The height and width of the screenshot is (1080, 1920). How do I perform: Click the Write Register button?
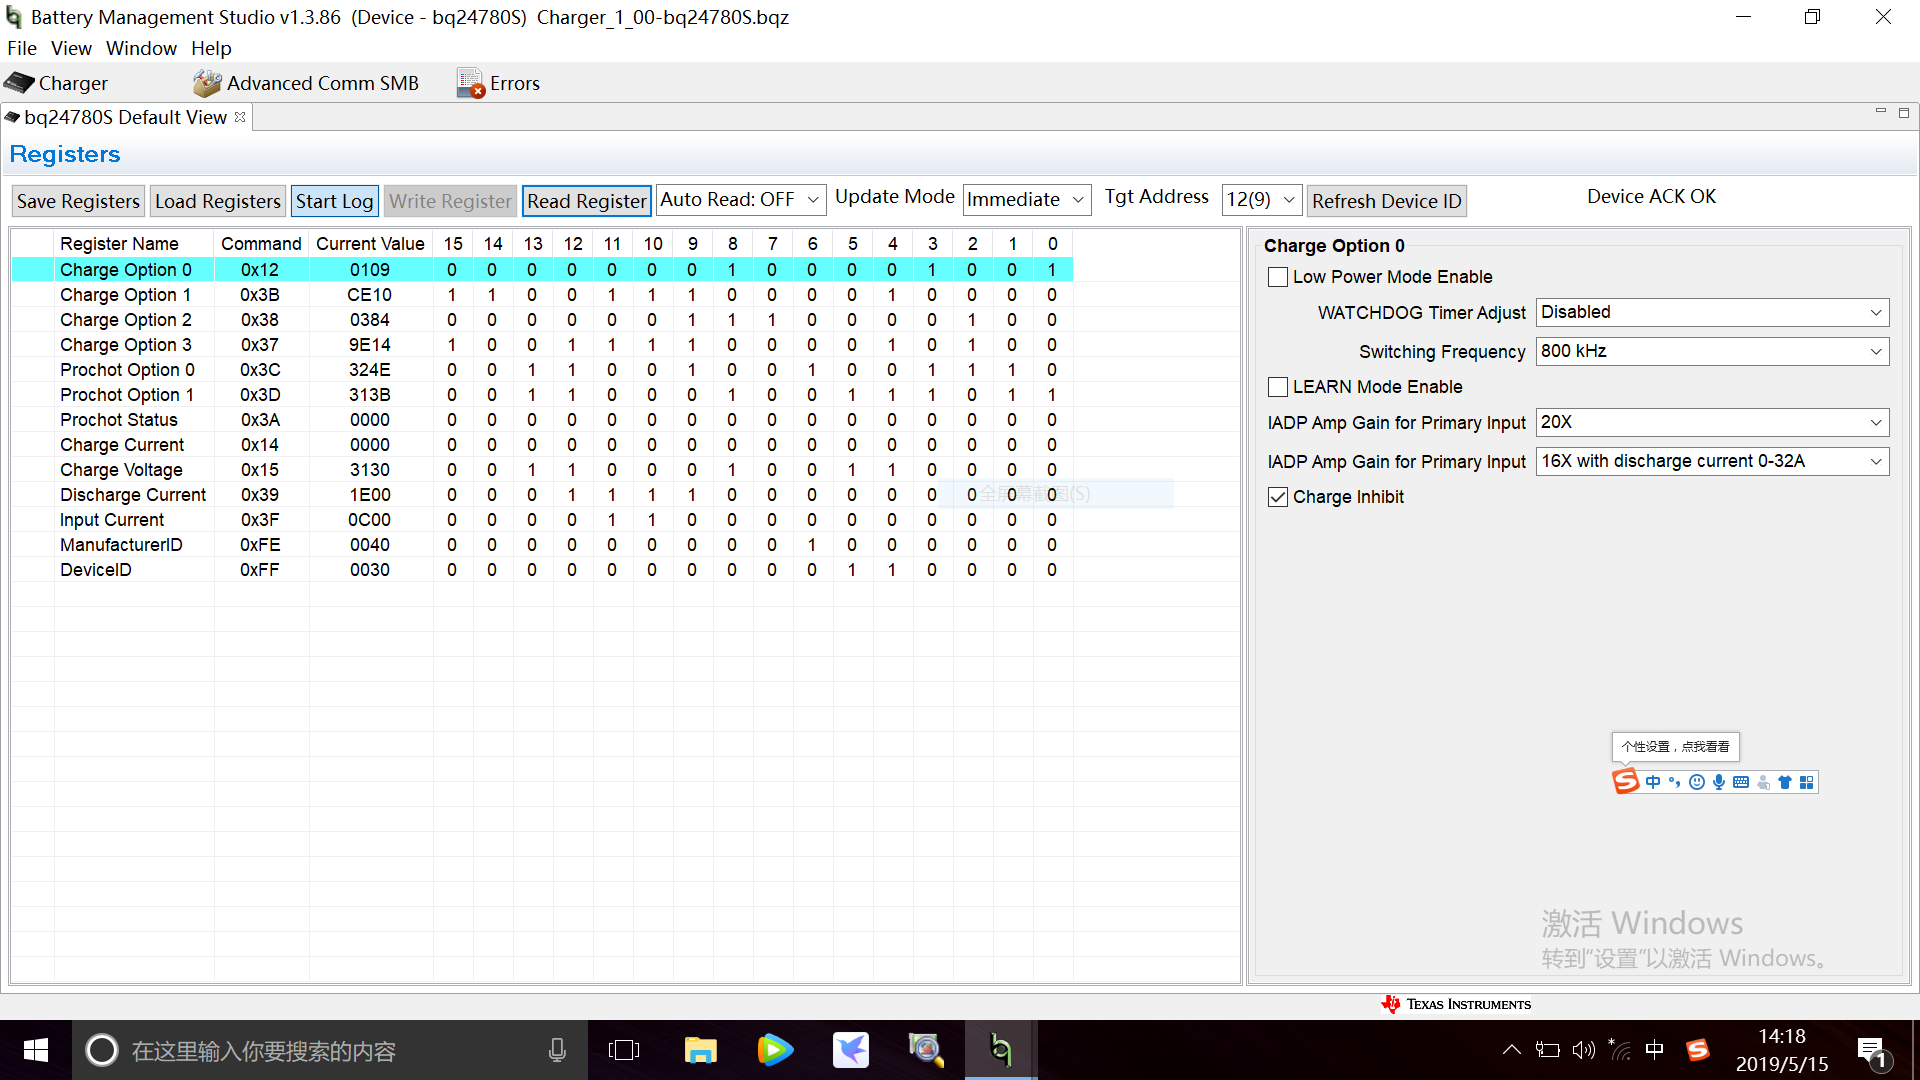pos(450,201)
